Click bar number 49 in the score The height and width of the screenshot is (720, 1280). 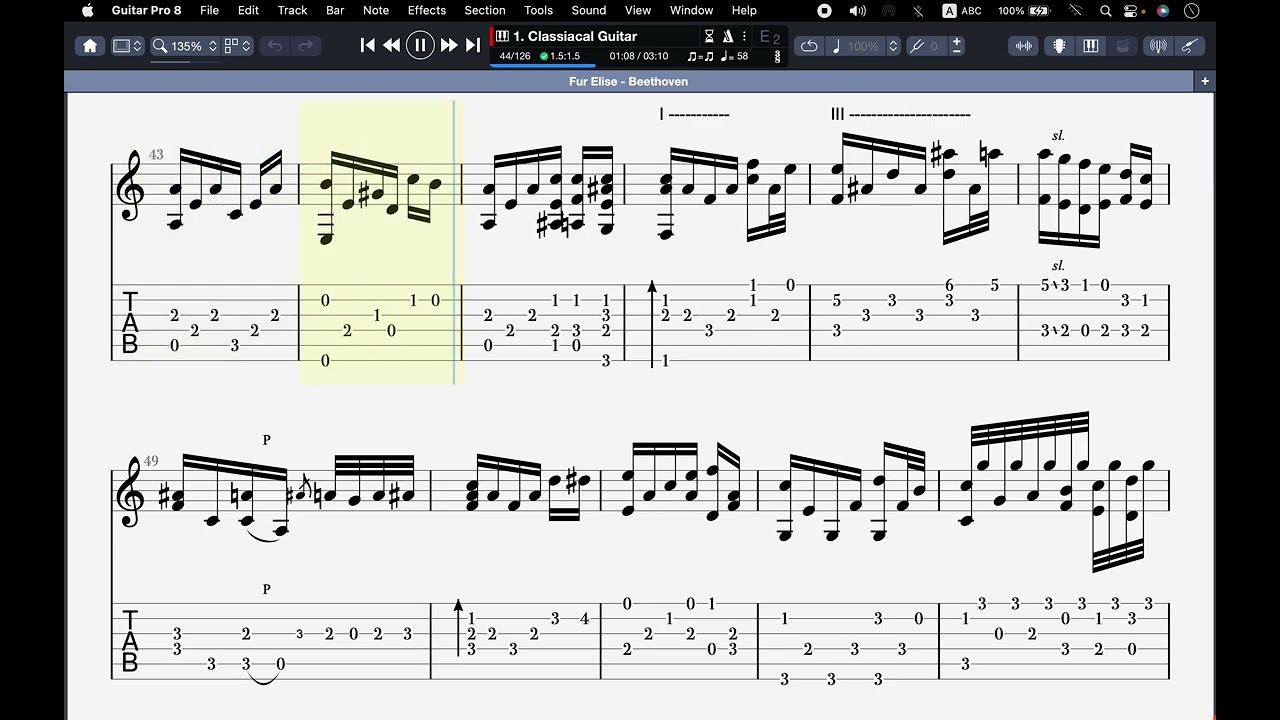[x=151, y=461]
